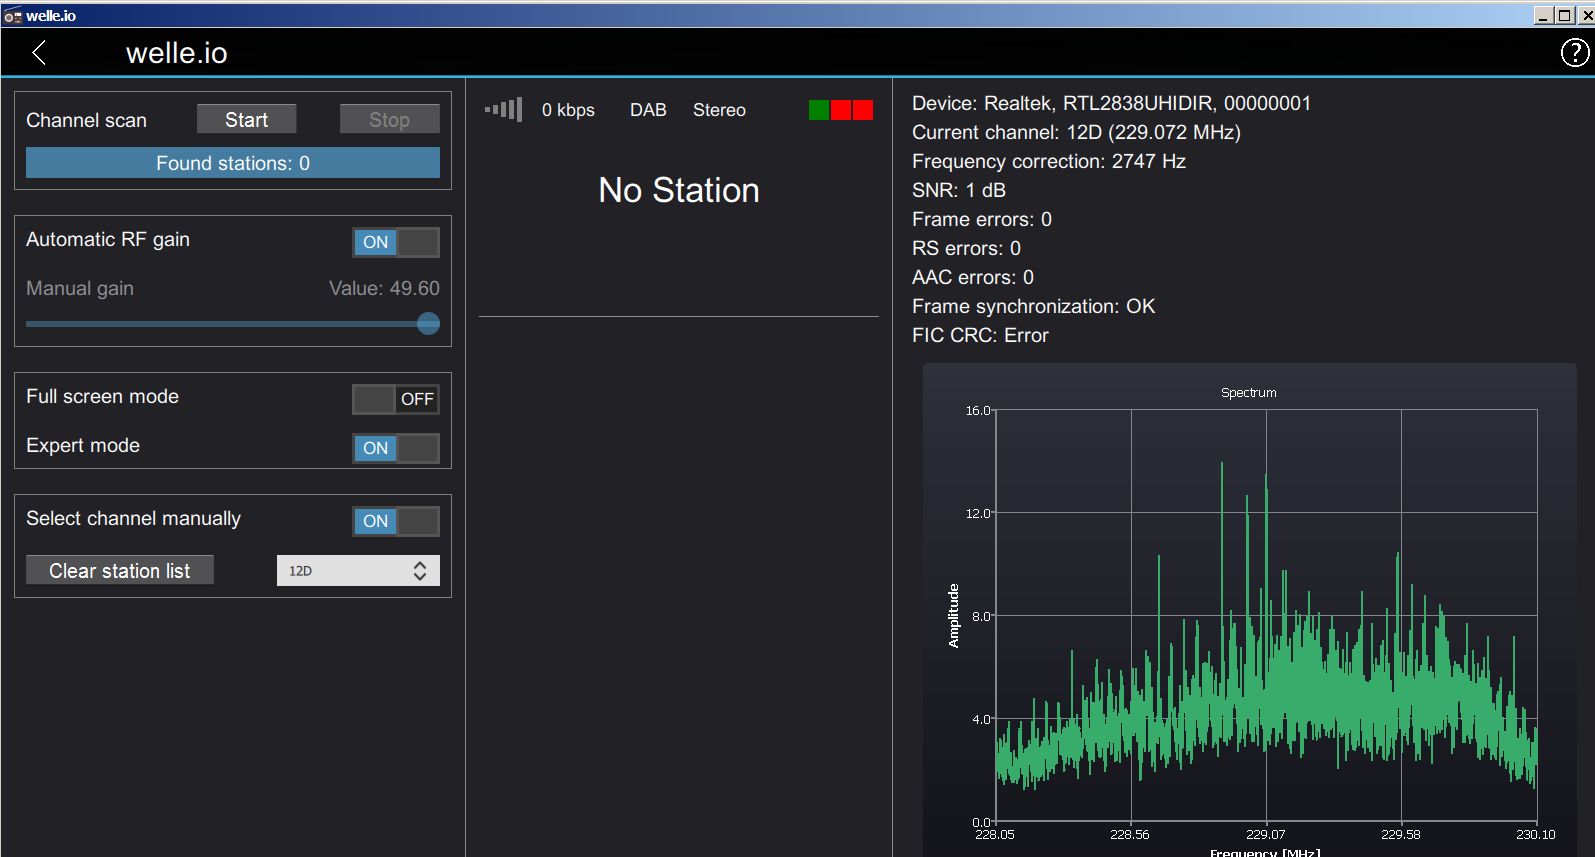Enable Full screen mode switch

396,399
